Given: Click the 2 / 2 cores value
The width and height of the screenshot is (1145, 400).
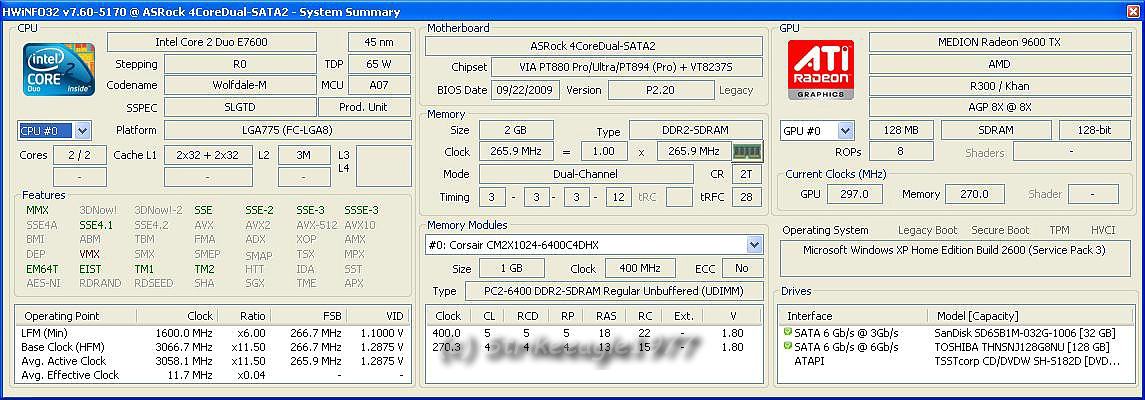Looking at the screenshot, I should click(79, 155).
